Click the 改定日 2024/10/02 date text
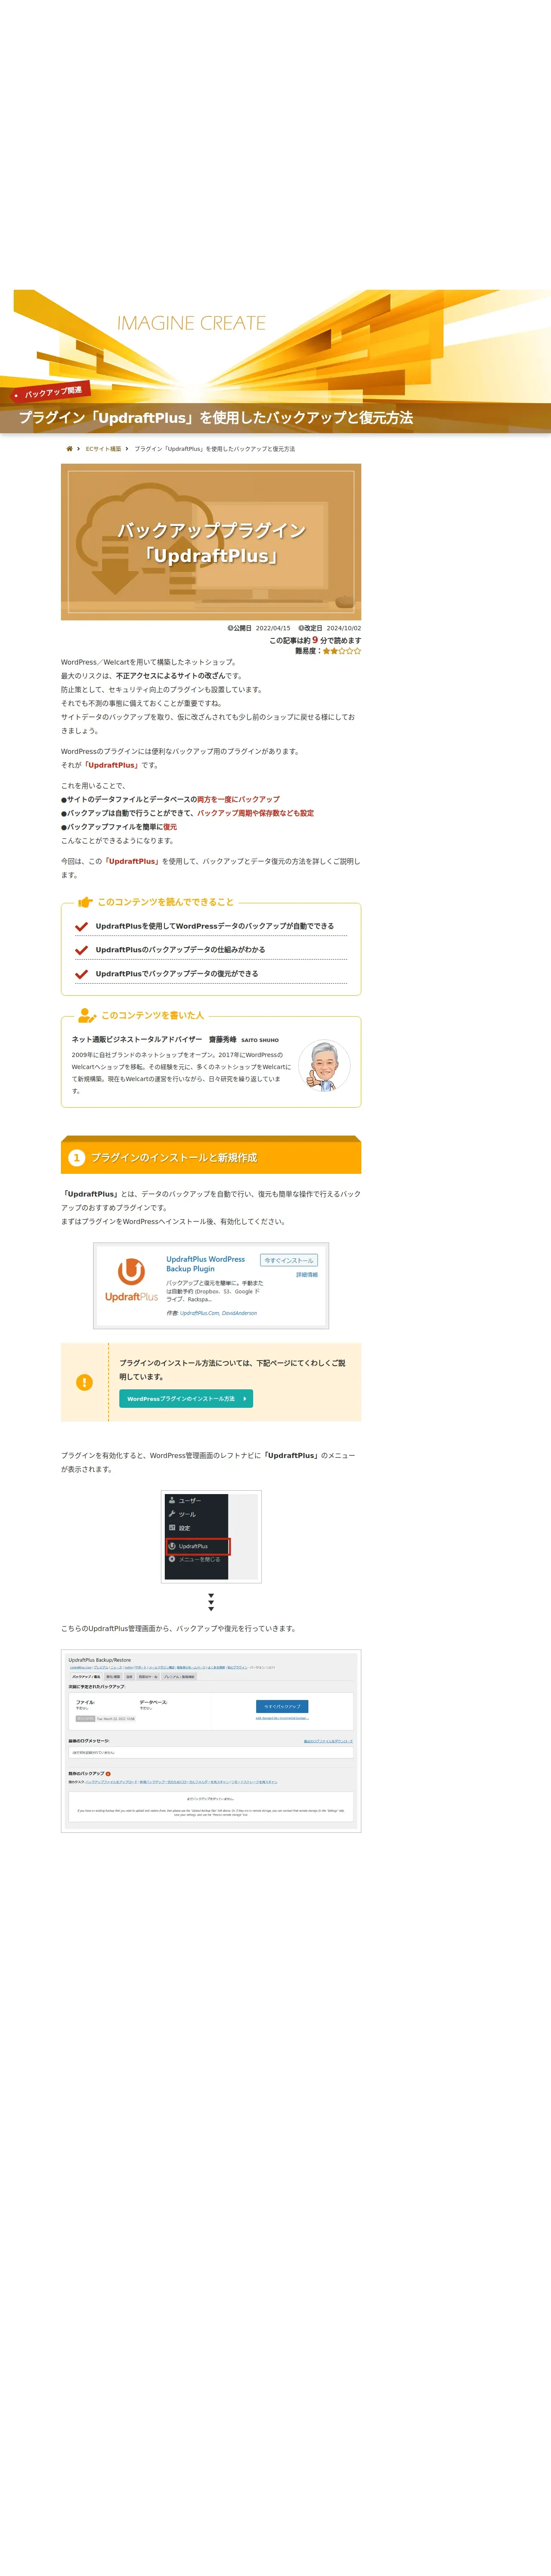The height and width of the screenshot is (2576, 551). pos(330,628)
